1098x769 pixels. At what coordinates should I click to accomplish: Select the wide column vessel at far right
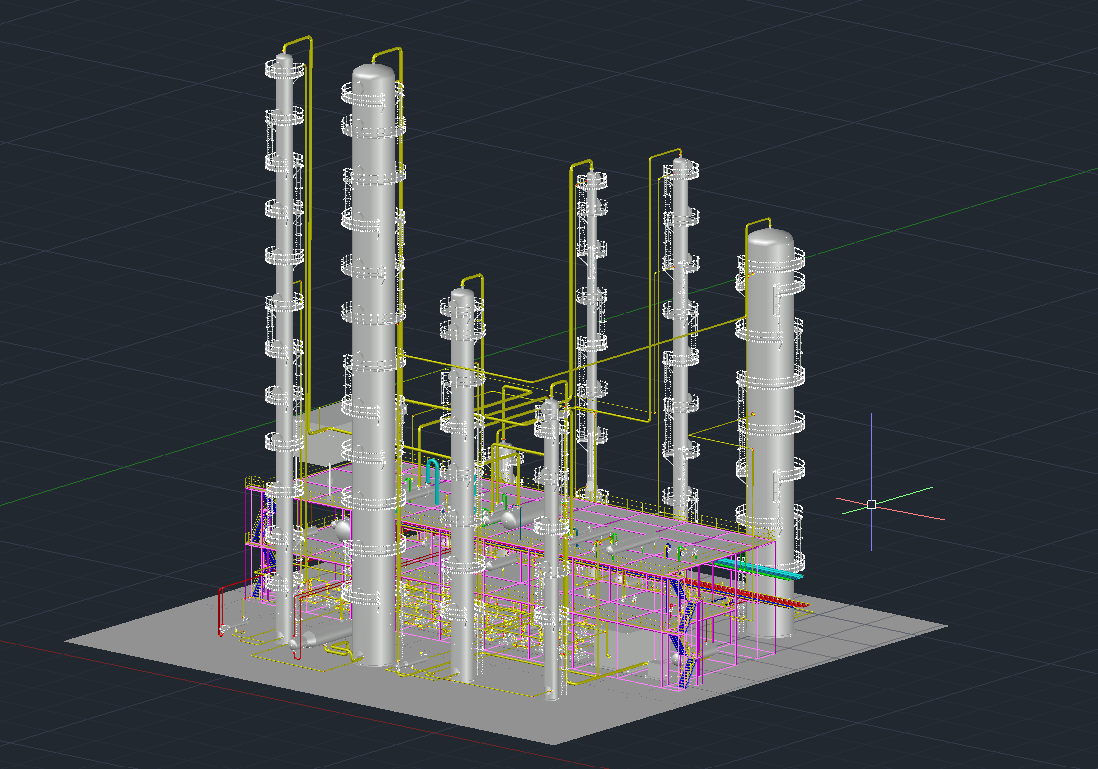coord(770,434)
